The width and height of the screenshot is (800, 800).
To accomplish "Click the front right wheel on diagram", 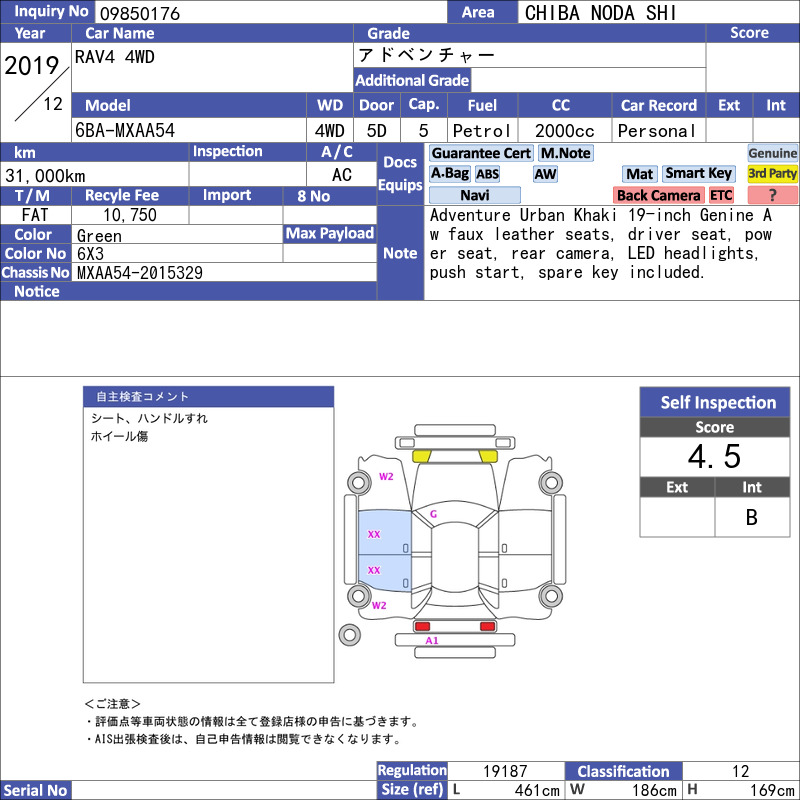I will pyautogui.click(x=551, y=483).
